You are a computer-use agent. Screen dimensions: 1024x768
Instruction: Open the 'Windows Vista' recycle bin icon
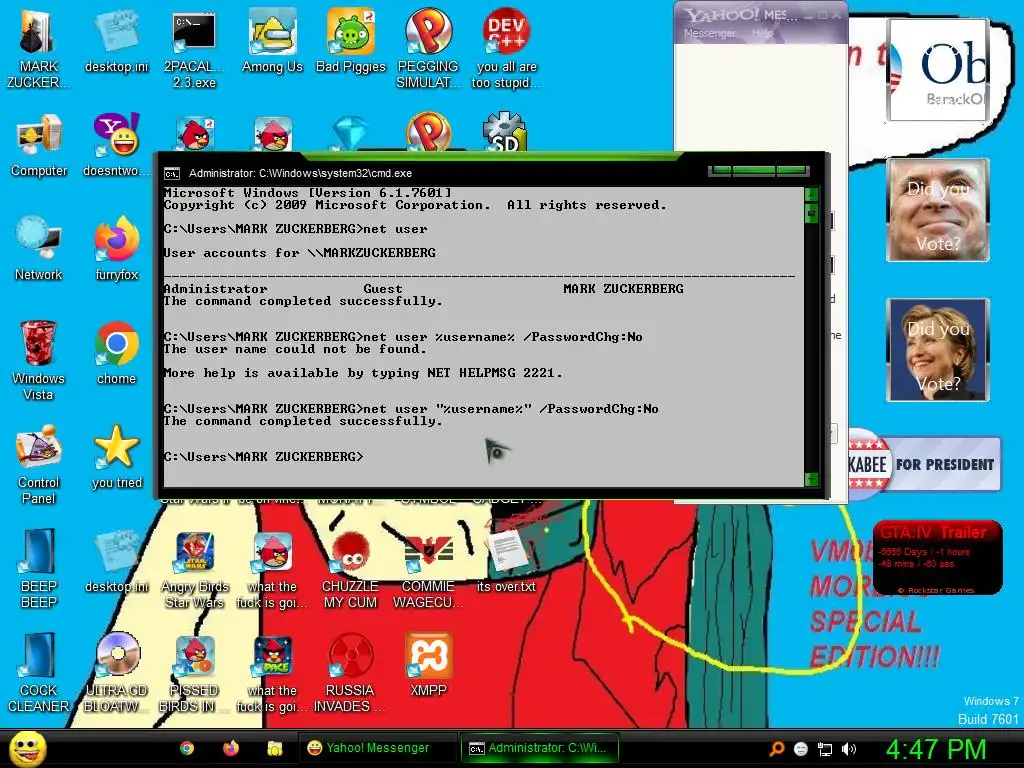point(38,360)
